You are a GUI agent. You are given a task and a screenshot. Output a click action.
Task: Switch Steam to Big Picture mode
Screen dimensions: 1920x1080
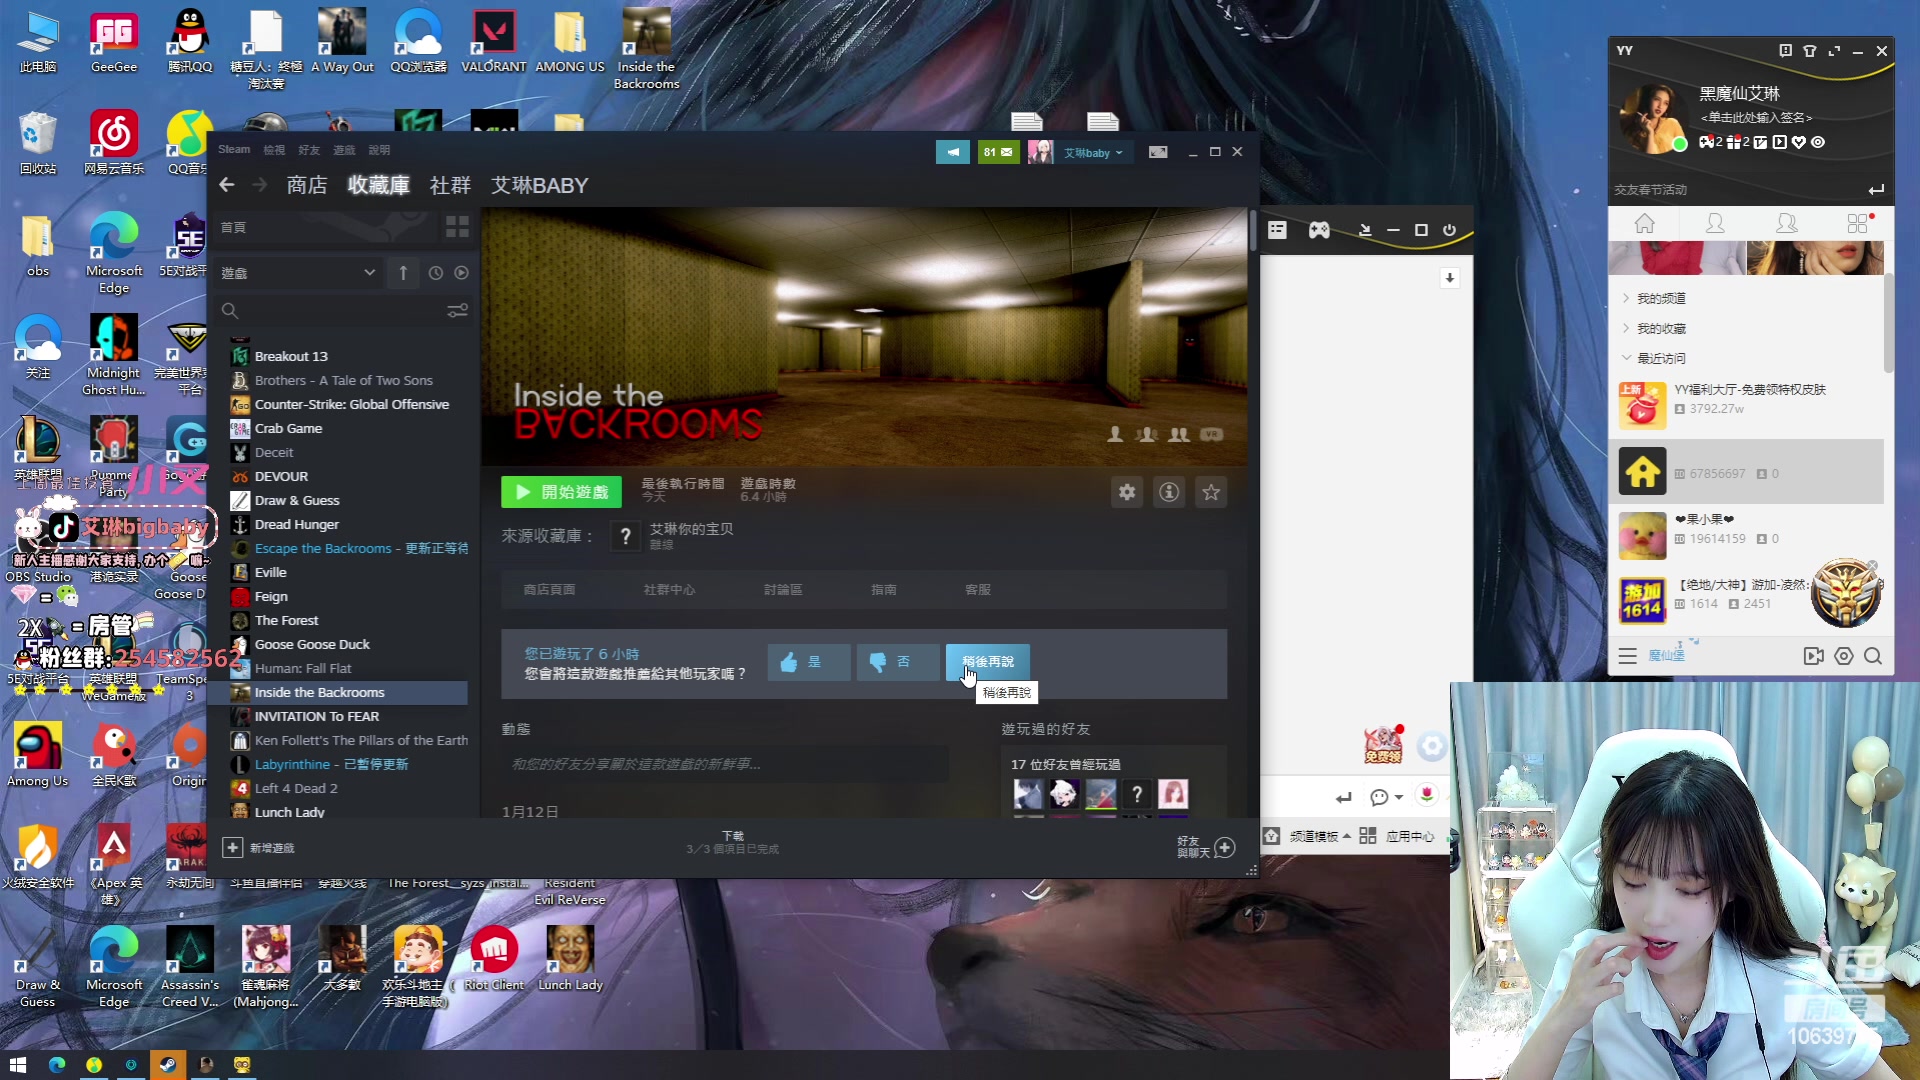pos(1158,152)
